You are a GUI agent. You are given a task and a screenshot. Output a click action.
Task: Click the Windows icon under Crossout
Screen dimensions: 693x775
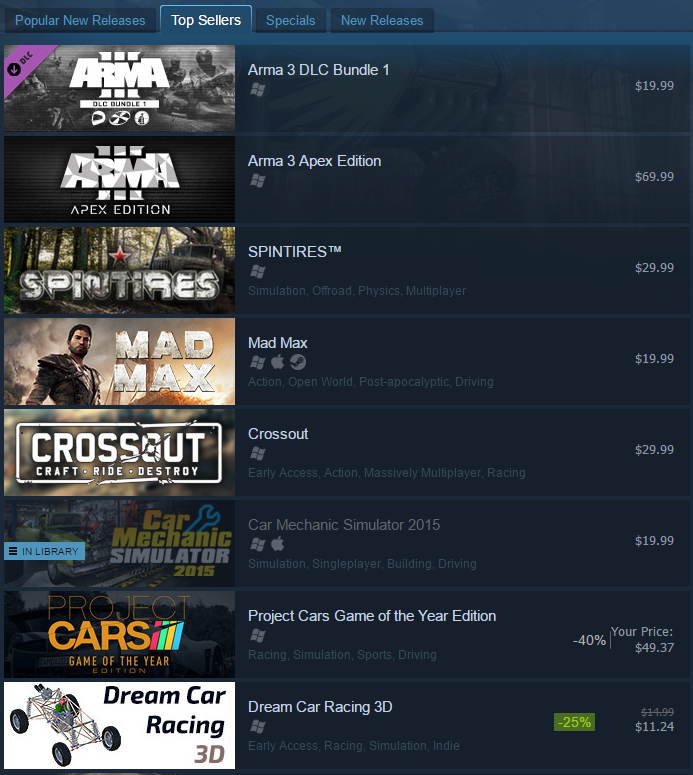[x=258, y=453]
